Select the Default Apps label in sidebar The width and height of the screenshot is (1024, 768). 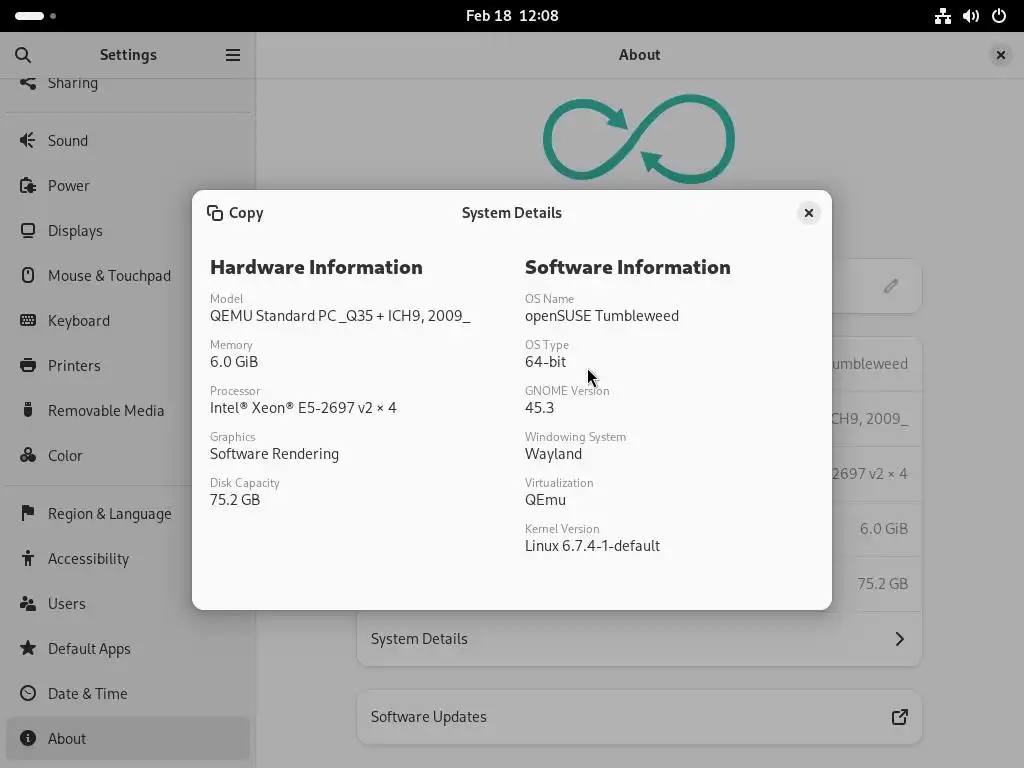tap(89, 648)
